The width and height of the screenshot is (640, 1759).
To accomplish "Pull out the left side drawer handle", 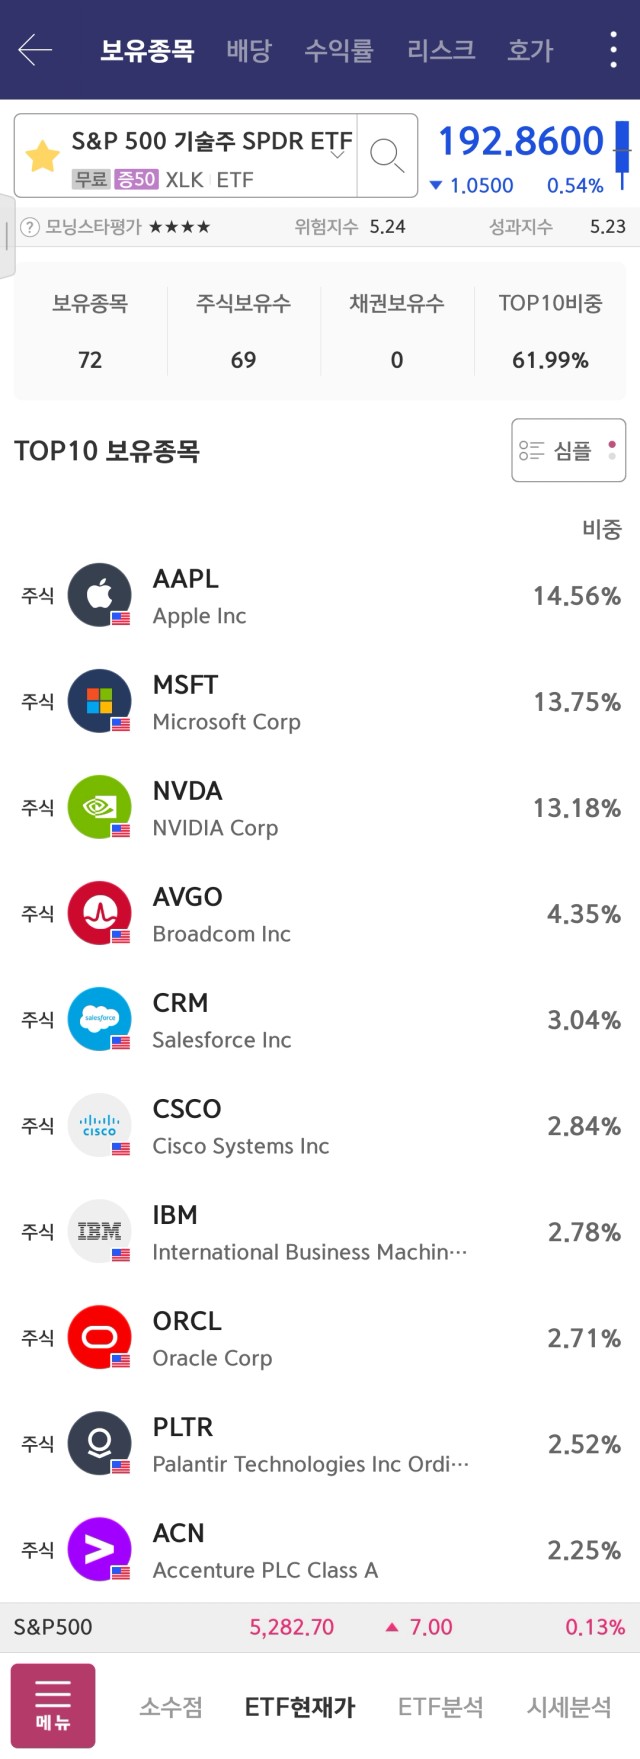I will [x=7, y=235].
